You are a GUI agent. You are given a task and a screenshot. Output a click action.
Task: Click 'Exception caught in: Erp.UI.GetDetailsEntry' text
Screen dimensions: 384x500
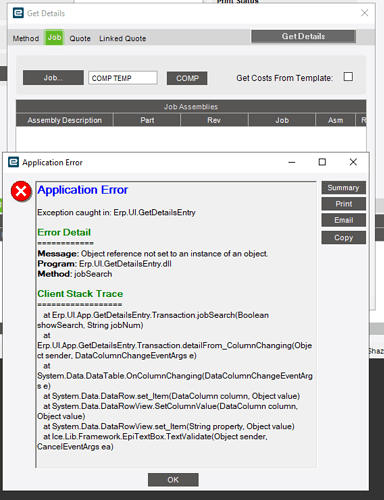(x=116, y=213)
